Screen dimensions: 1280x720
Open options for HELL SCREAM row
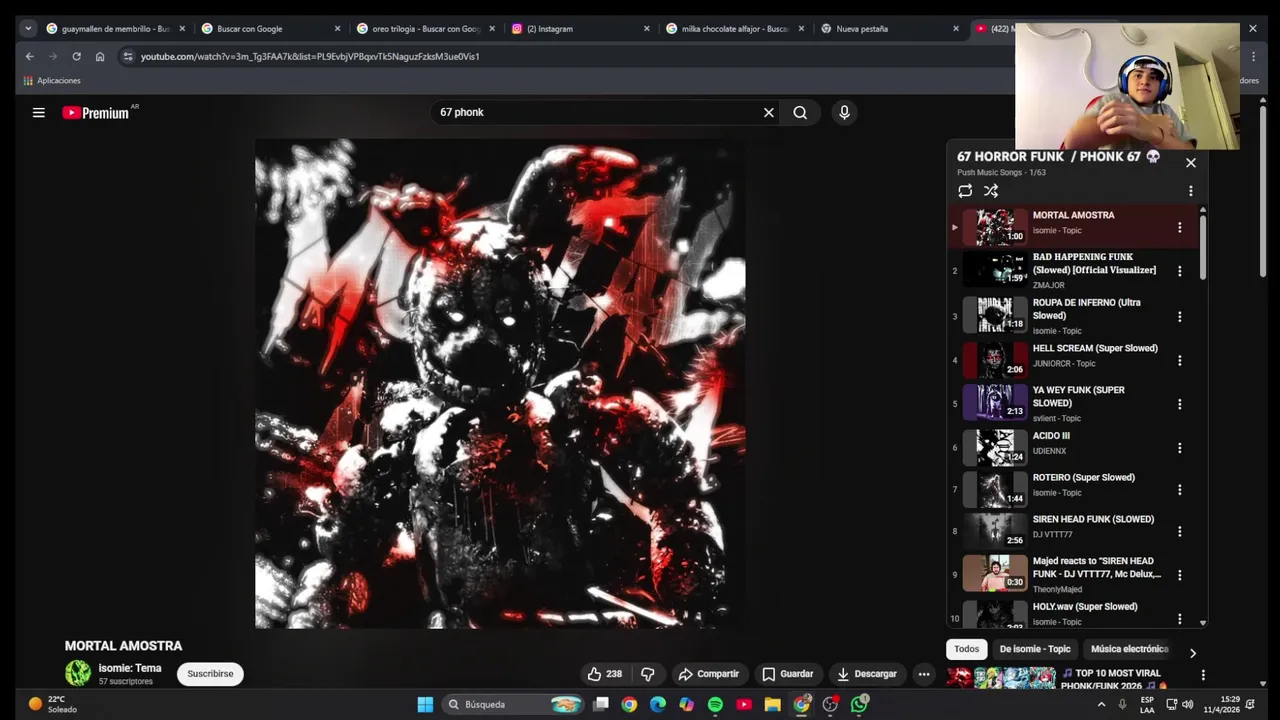(1180, 361)
